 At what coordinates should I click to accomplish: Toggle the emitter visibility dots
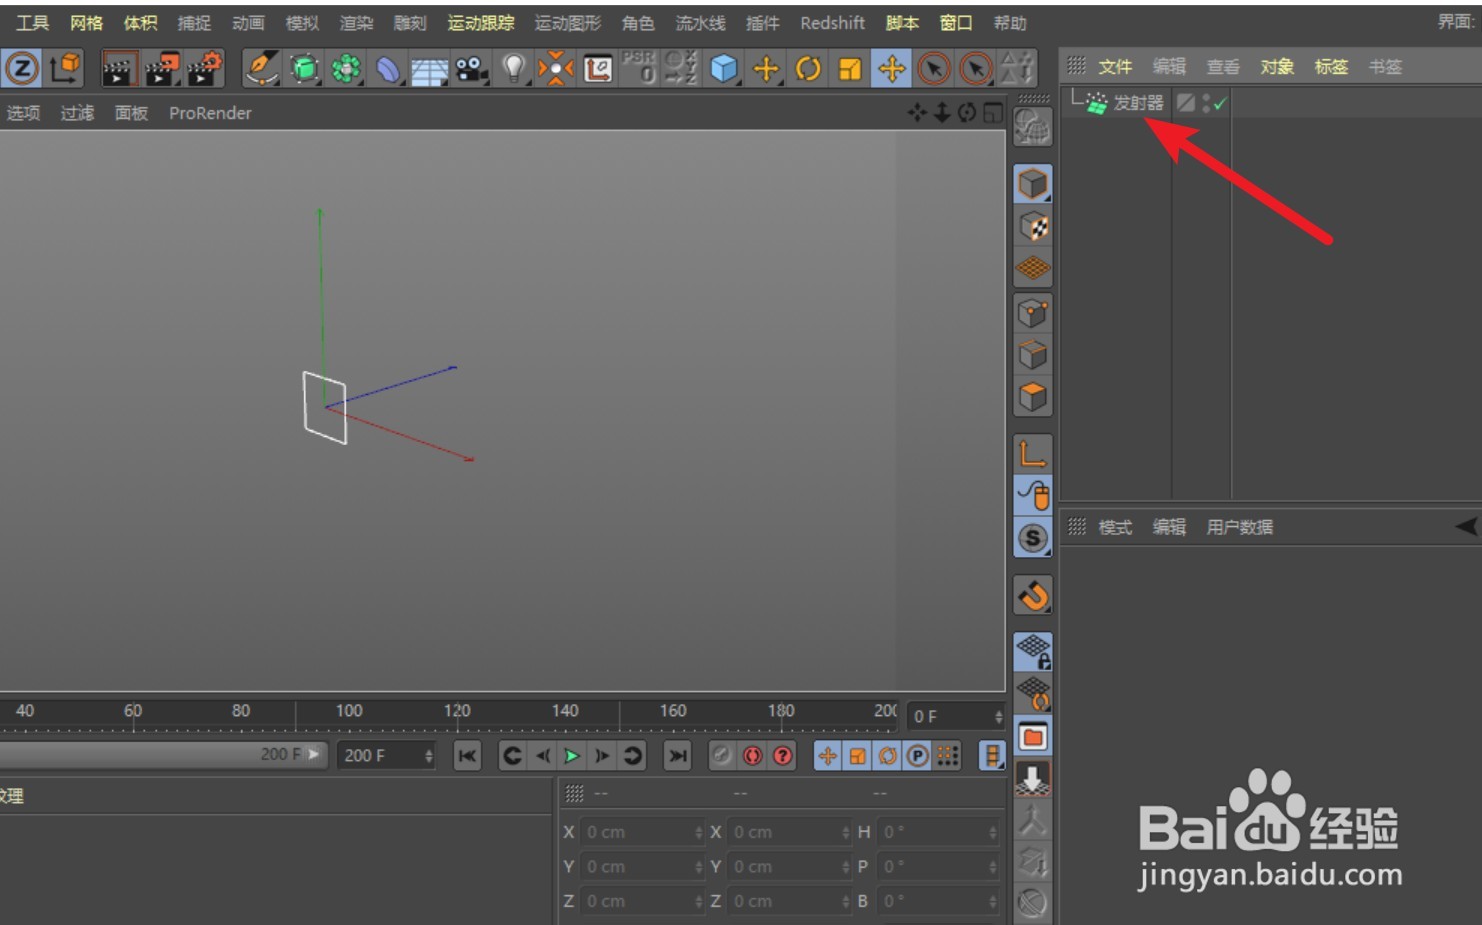coord(1206,102)
